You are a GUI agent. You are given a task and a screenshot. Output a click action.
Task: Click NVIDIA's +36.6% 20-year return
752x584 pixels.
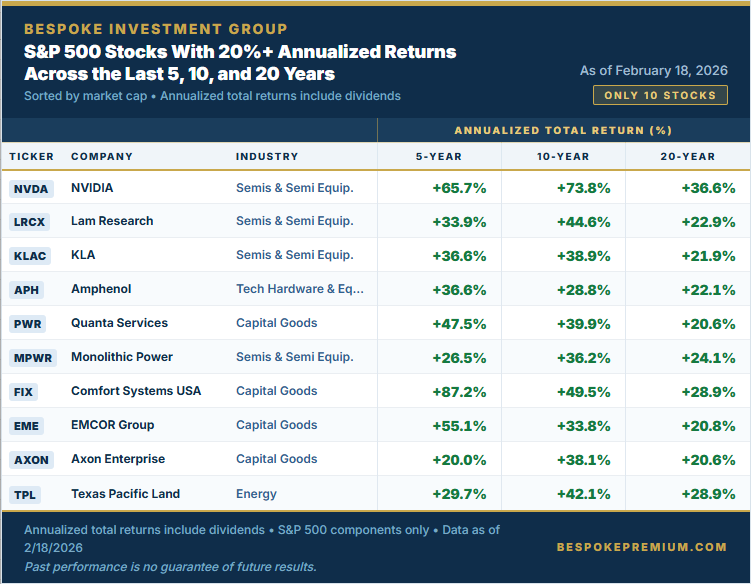708,188
